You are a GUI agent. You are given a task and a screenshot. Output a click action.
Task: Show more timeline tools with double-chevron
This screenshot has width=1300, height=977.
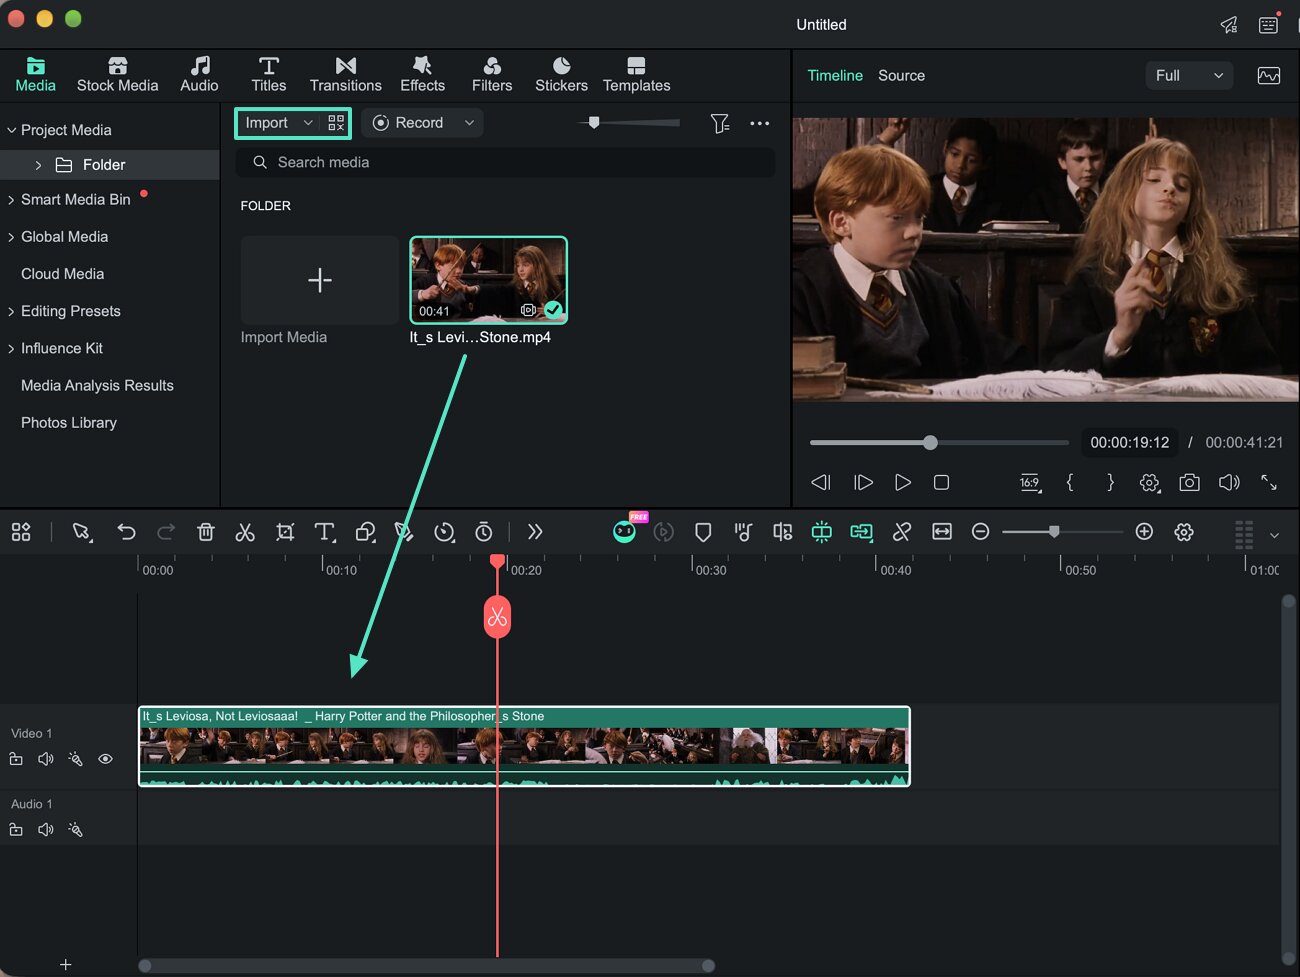coord(535,532)
